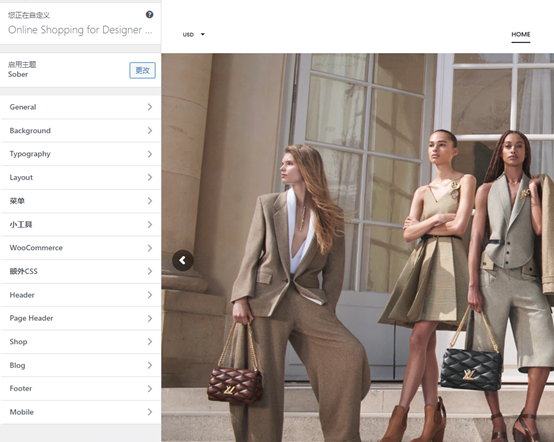
Task: Open the WooCommerce settings section
Action: (81, 248)
